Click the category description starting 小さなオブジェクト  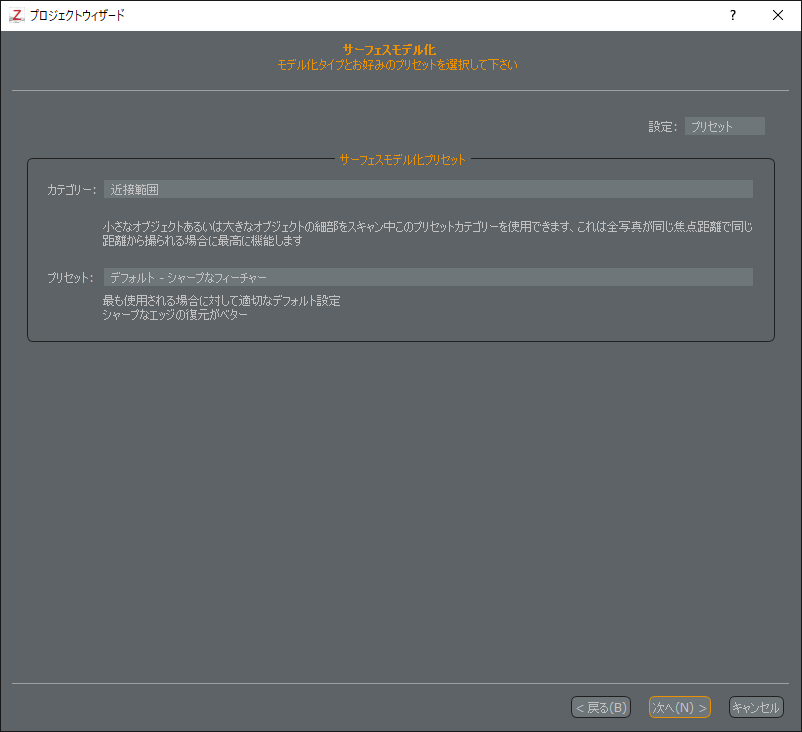point(428,233)
